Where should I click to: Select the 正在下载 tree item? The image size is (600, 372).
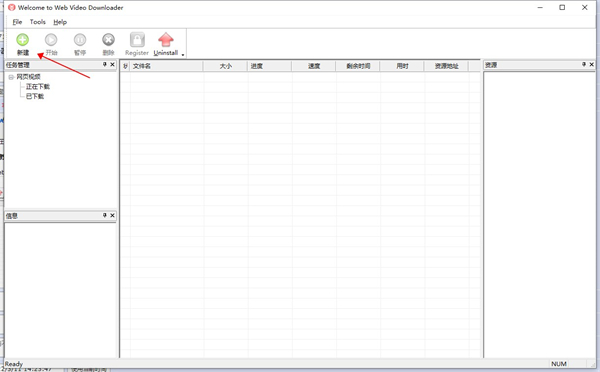point(38,87)
